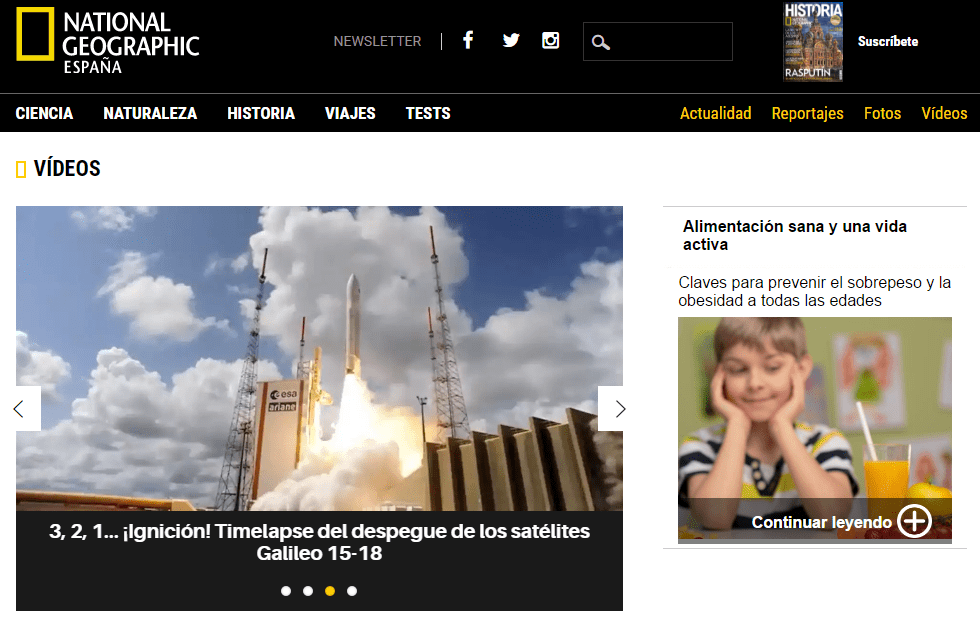Screen dimensions: 980x620
Task: Click the Historia Rasputin magazine cover
Action: pos(813,42)
